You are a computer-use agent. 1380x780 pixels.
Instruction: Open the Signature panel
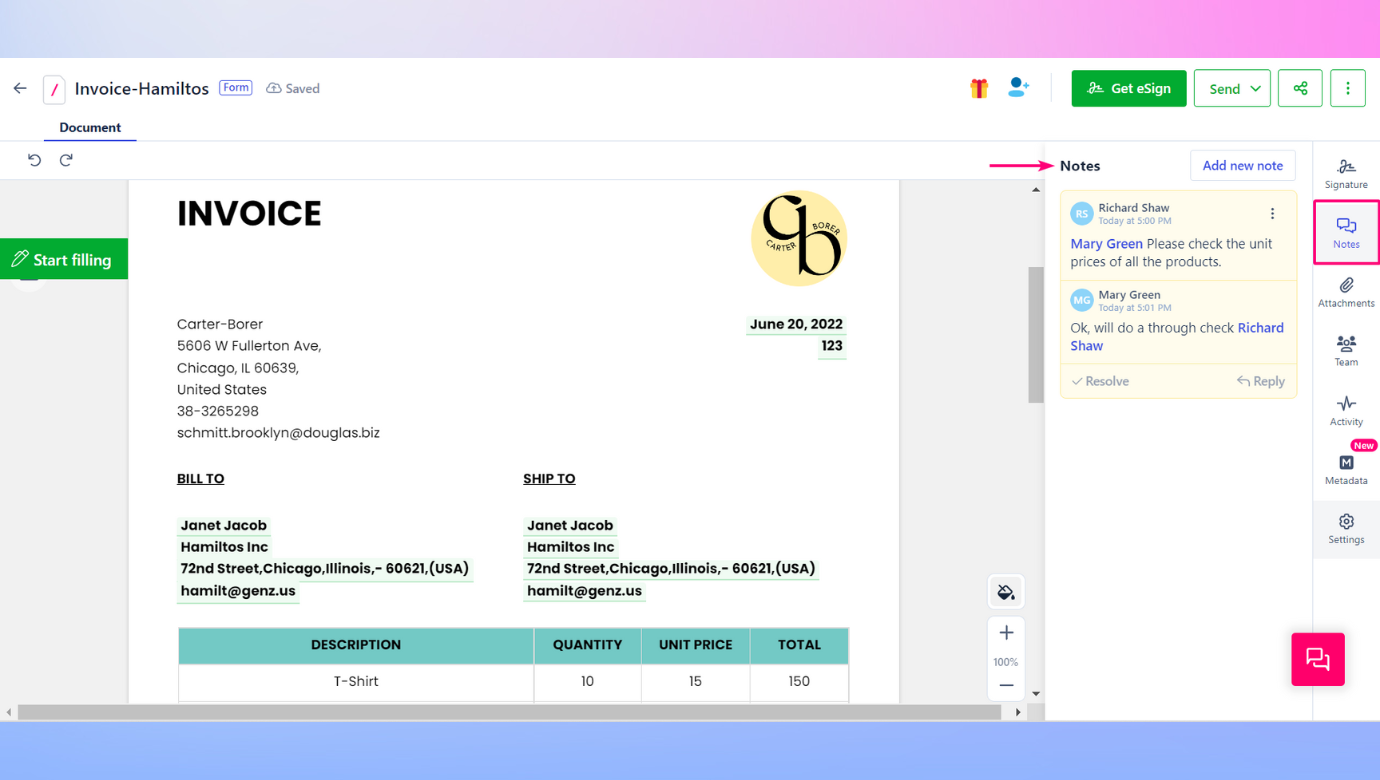1346,168
